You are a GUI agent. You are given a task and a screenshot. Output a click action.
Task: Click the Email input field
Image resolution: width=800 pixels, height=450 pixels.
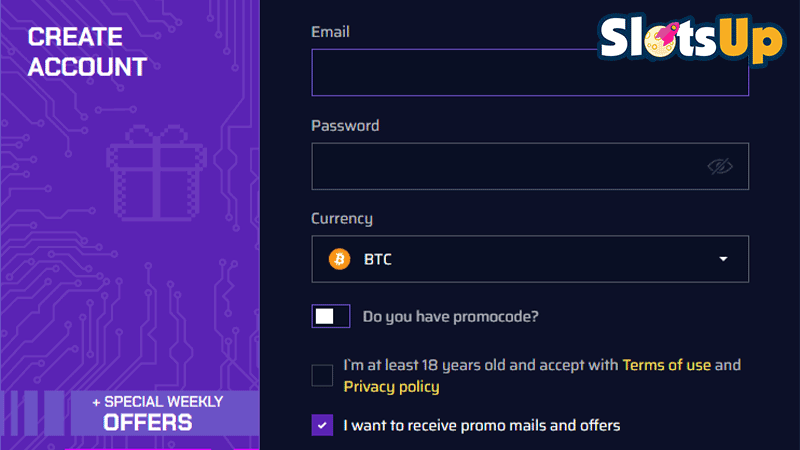pos(530,72)
